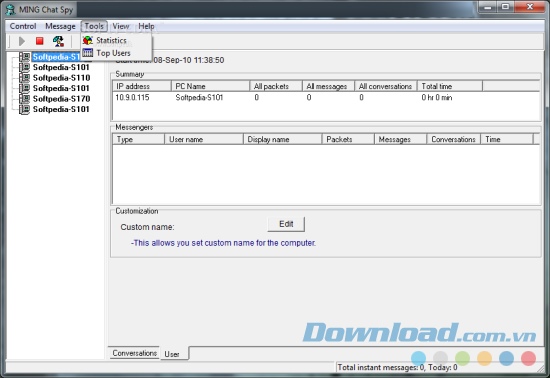Click the All conversations column header
The width and height of the screenshot is (550, 378).
point(386,86)
